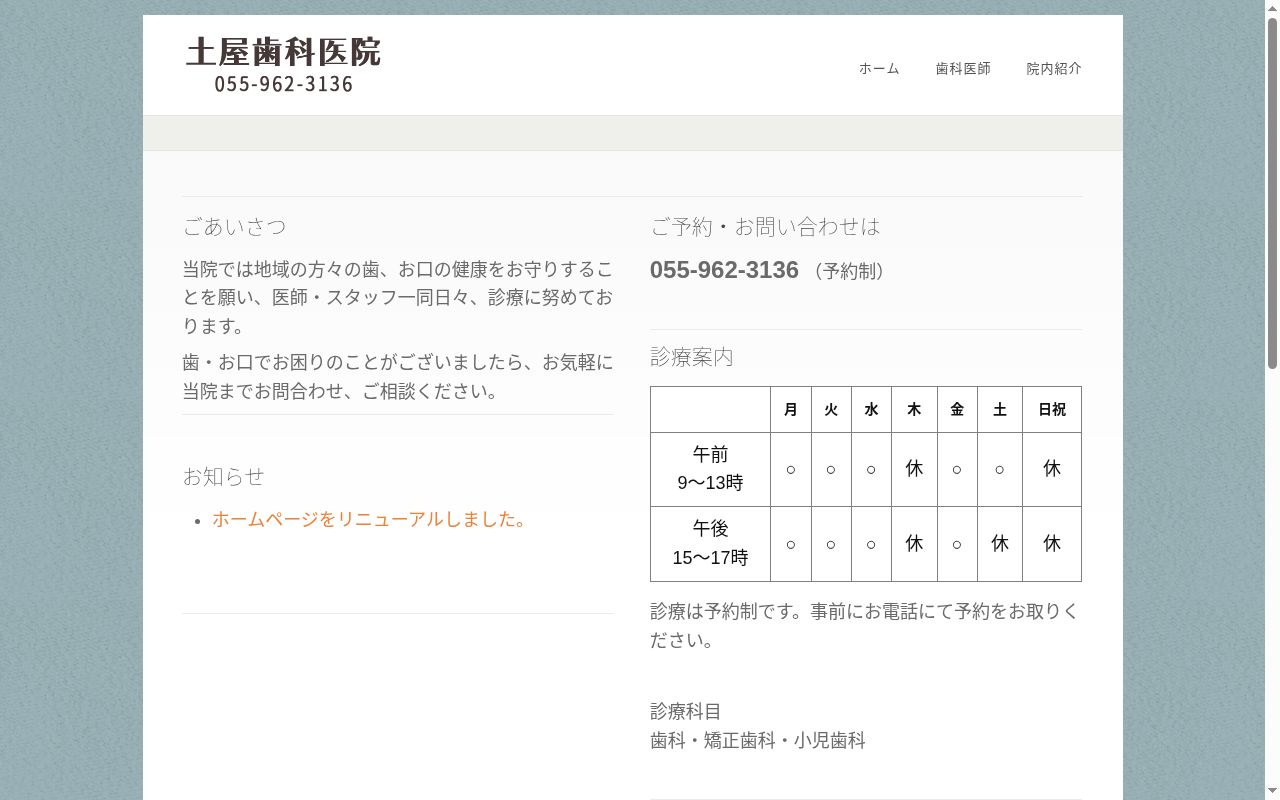Select the 火 column header

[x=831, y=409]
